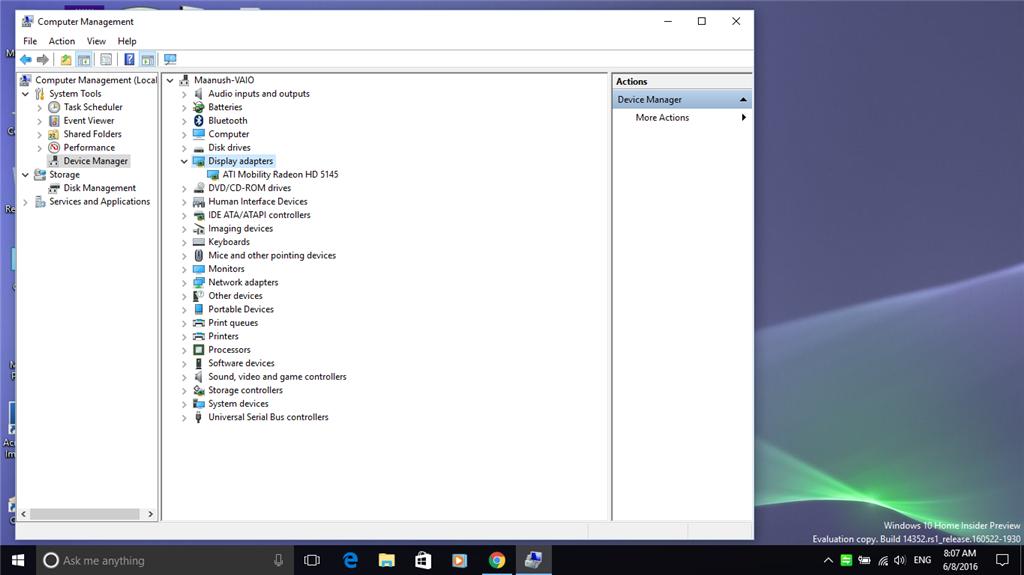Click the Mice and other pointing devices icon
This screenshot has width=1024, height=575.
pos(199,255)
